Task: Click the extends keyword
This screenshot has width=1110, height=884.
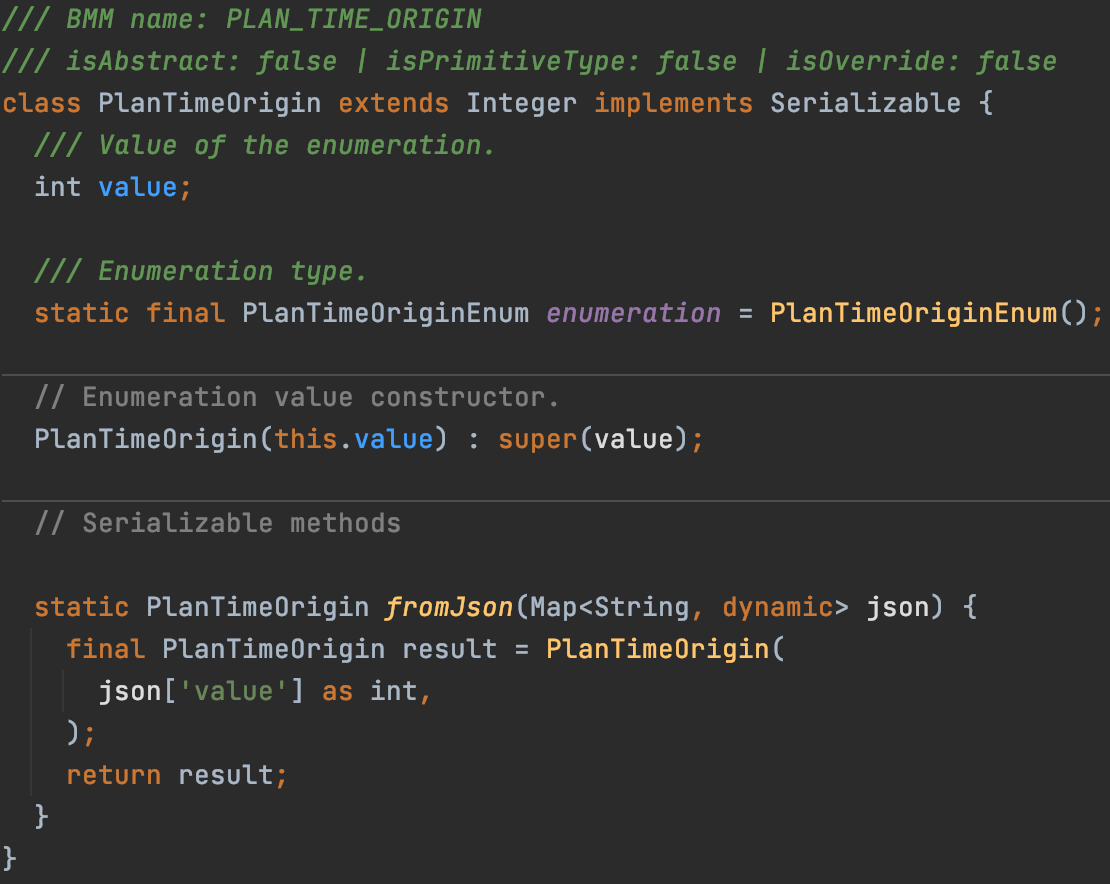Action: 393,103
